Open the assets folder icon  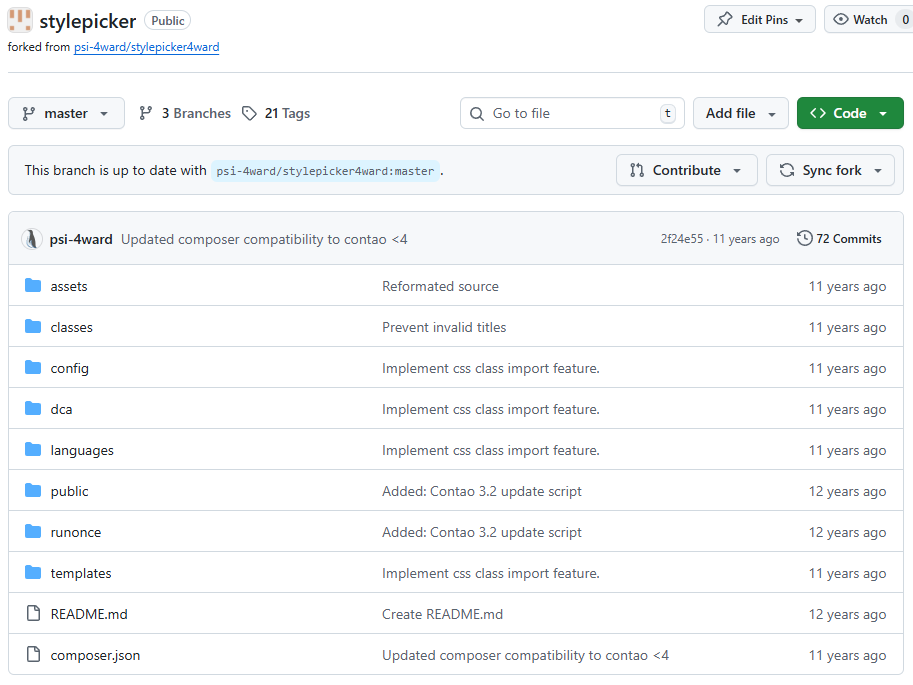point(33,286)
